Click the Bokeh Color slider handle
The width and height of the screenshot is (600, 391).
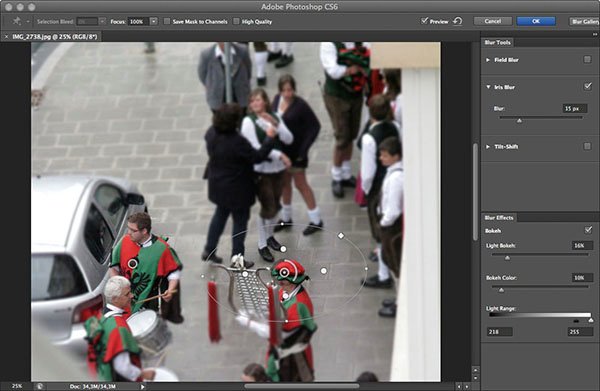click(501, 290)
